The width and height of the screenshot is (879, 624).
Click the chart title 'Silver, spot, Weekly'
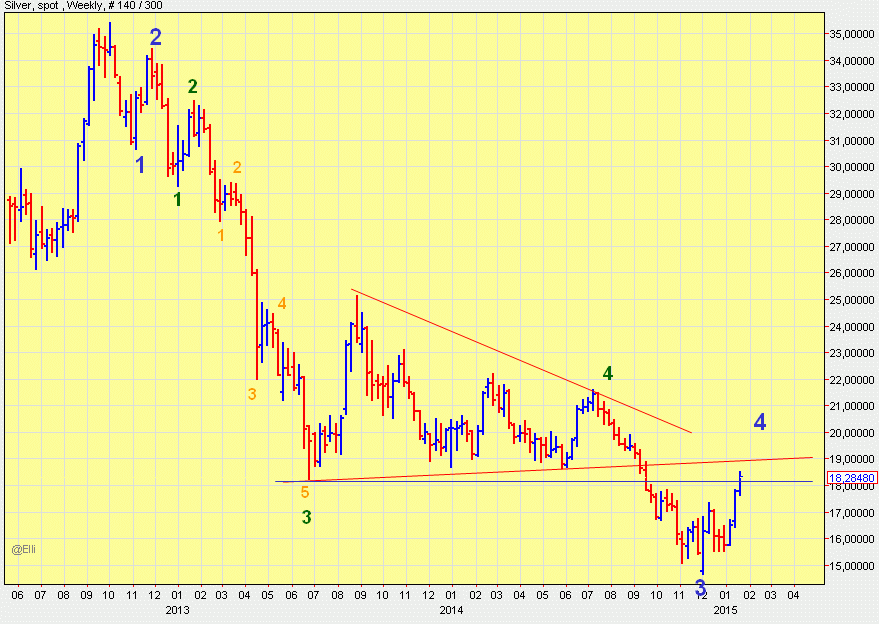(72, 8)
